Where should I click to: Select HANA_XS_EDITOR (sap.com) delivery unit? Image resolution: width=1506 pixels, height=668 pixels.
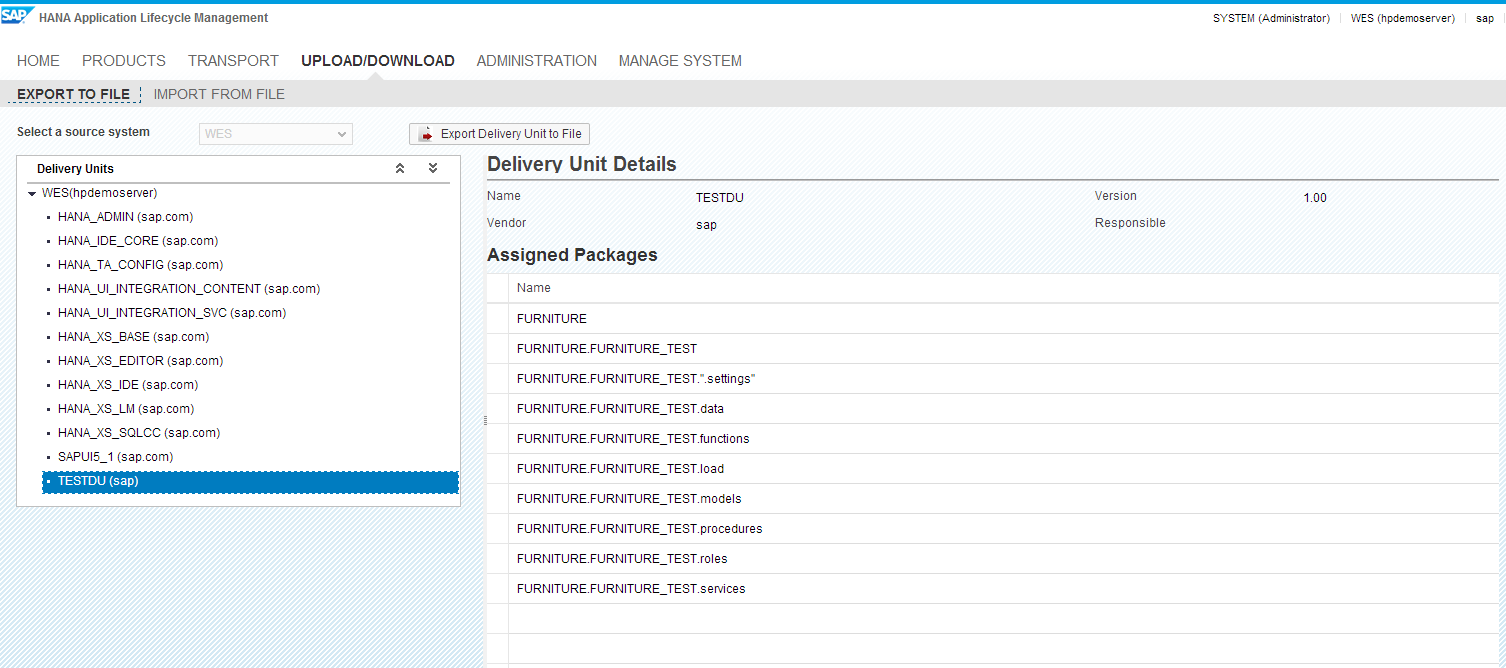140,361
